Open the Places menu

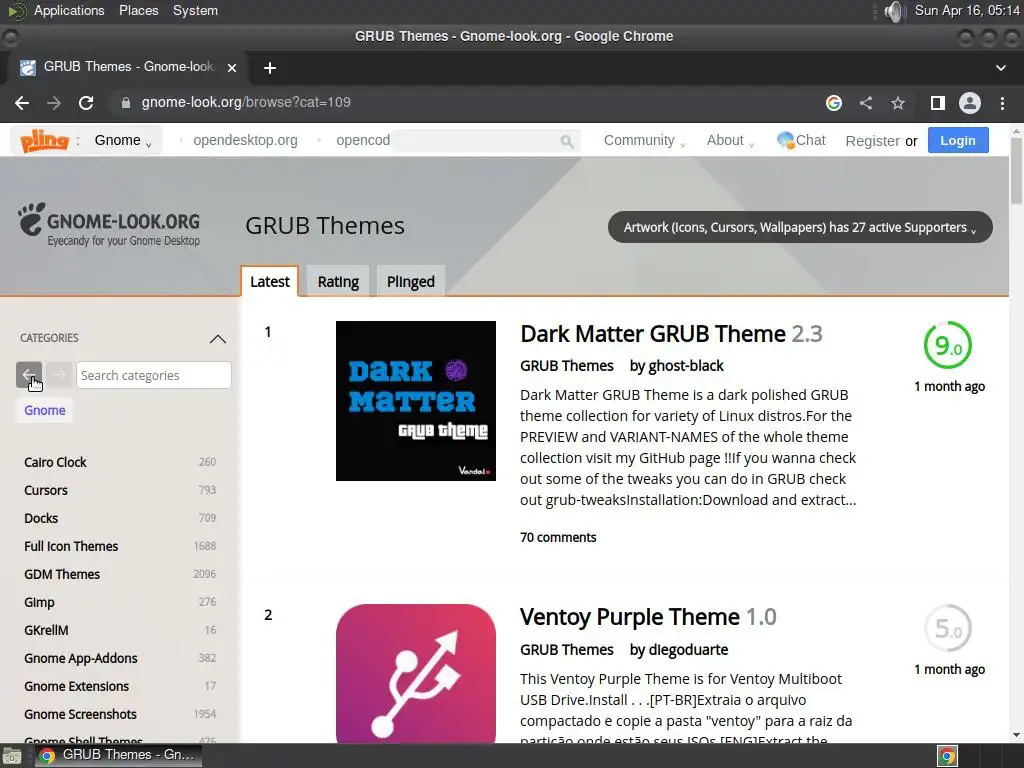click(x=138, y=10)
